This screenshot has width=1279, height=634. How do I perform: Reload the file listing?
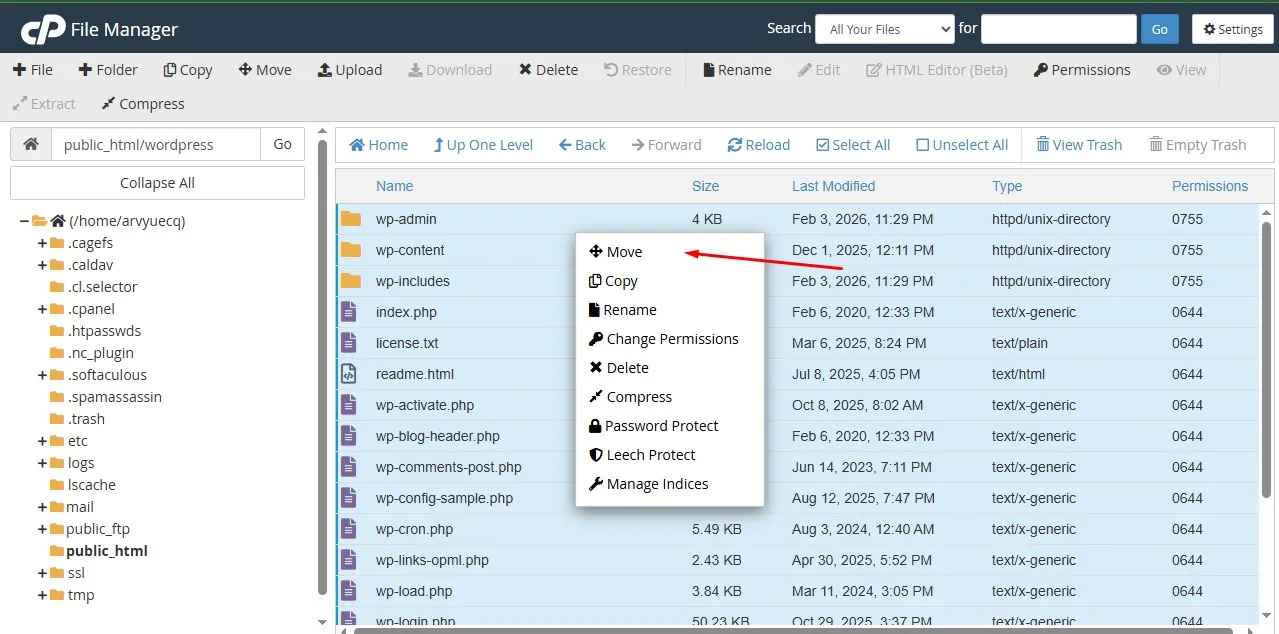758,144
